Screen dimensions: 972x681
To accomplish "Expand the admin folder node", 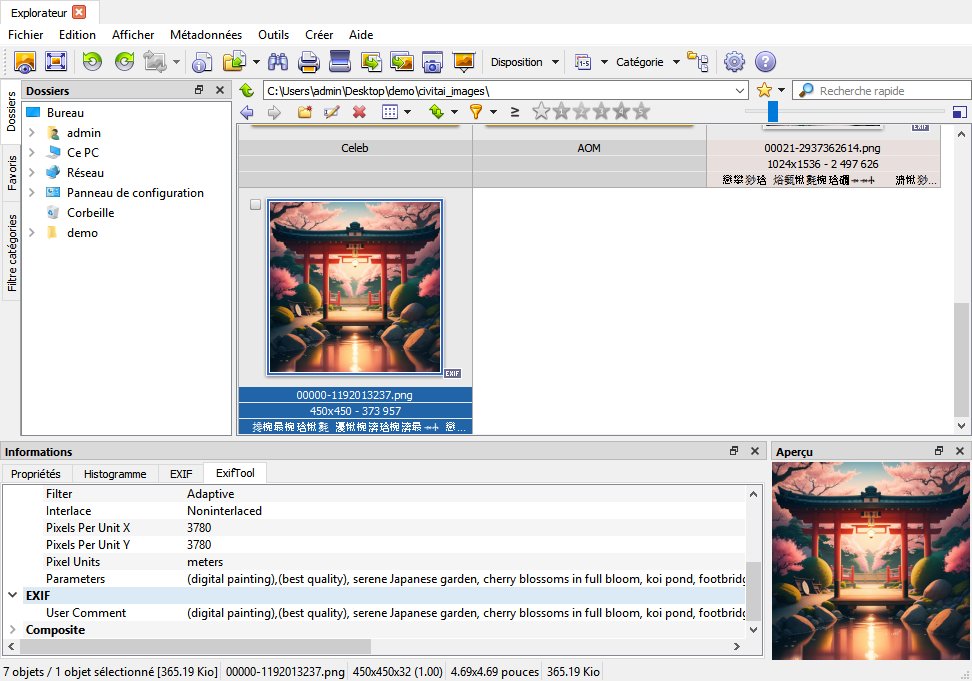I will click(32, 133).
